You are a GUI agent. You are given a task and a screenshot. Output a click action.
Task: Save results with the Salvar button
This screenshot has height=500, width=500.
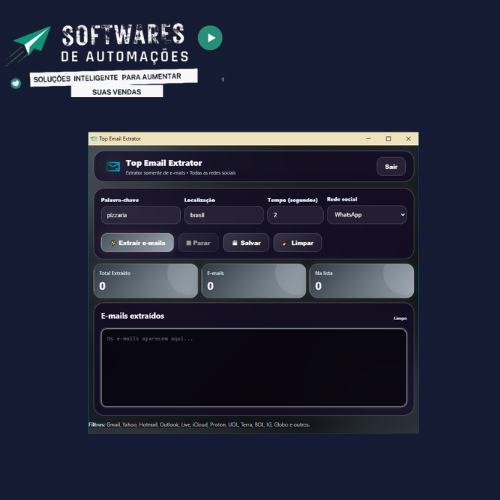[x=246, y=243]
